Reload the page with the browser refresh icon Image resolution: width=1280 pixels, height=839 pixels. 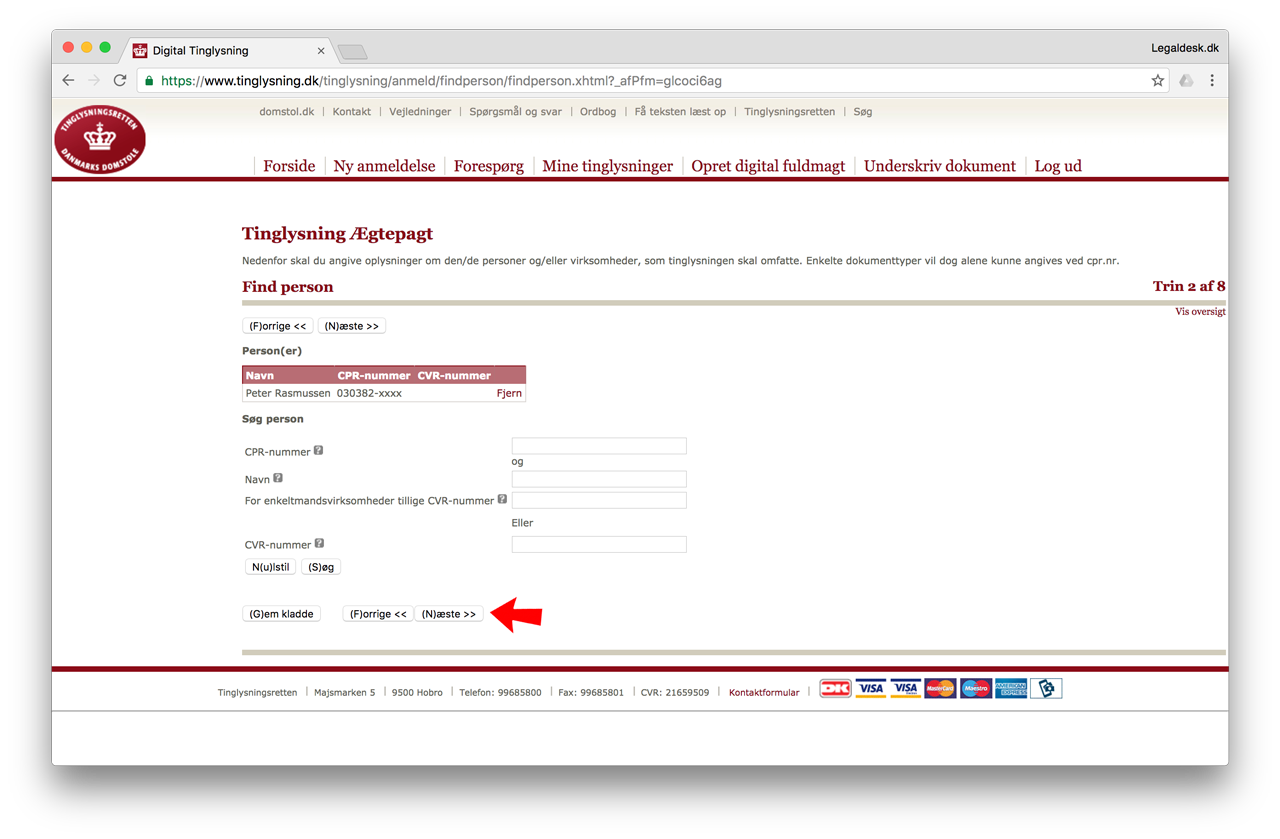[120, 80]
